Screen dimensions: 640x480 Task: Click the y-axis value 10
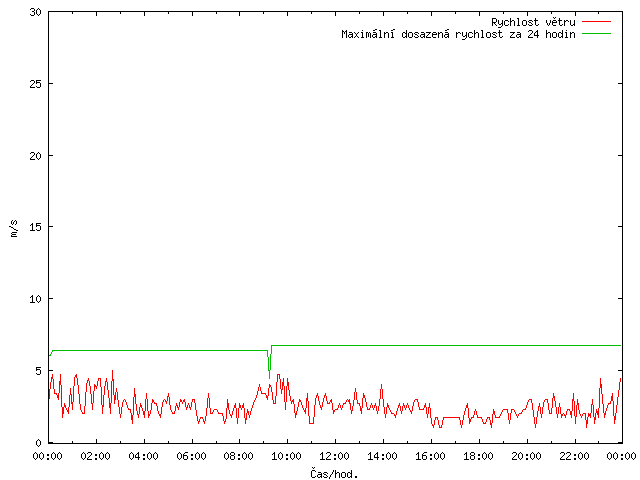(36, 299)
